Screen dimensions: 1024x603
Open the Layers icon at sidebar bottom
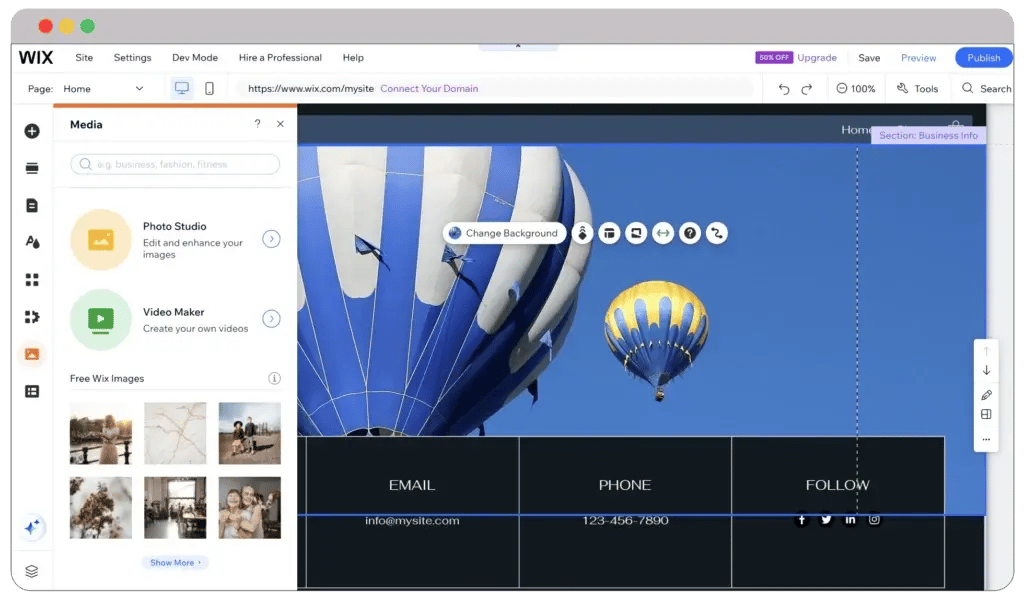coord(32,571)
